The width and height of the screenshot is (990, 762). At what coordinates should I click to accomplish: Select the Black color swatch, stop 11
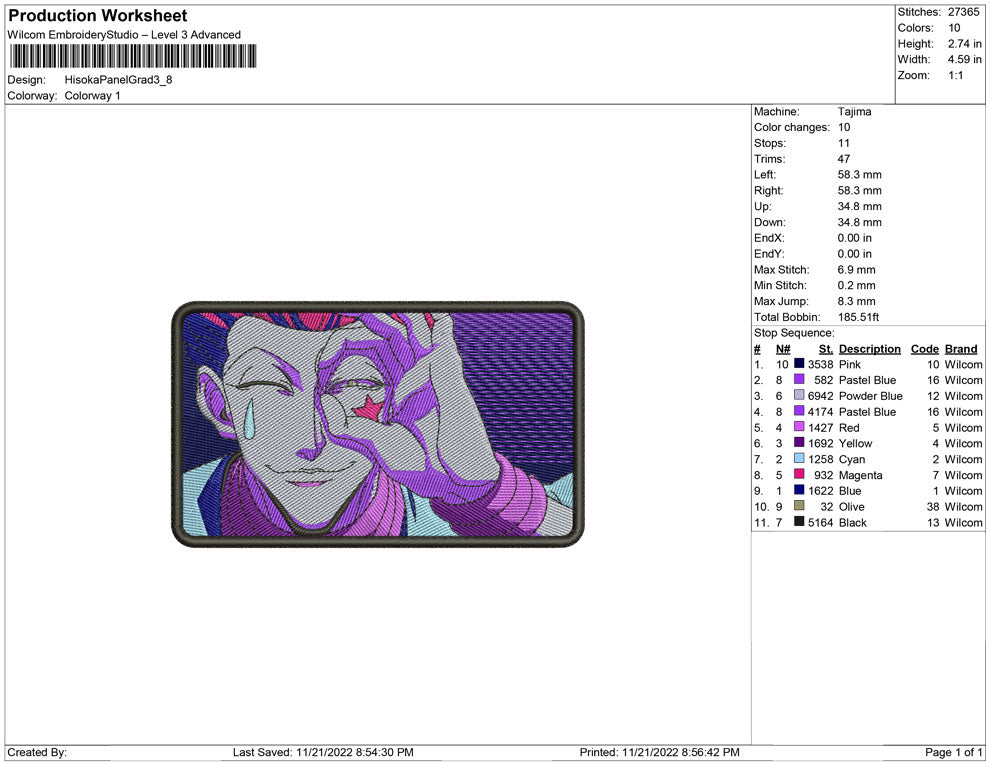tap(799, 521)
